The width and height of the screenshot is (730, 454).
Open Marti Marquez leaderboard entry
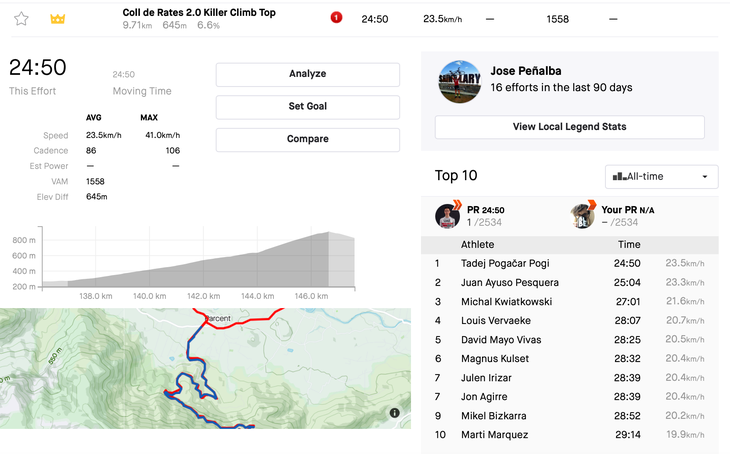(495, 435)
